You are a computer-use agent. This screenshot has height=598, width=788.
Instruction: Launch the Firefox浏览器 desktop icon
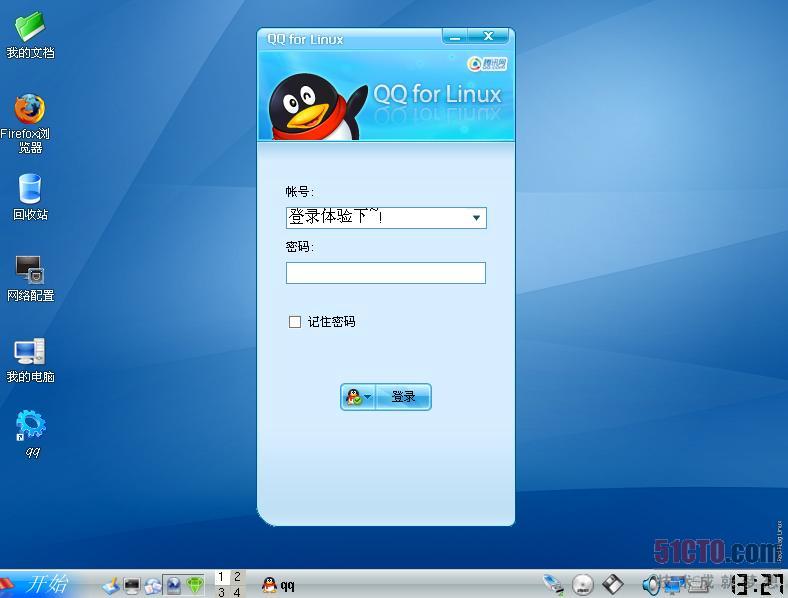point(29,123)
